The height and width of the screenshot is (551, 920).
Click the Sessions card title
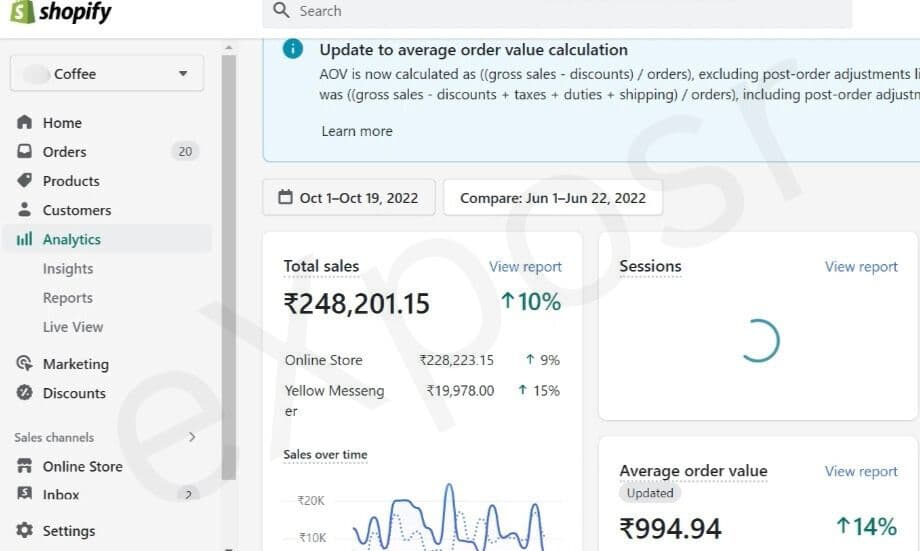tap(651, 266)
